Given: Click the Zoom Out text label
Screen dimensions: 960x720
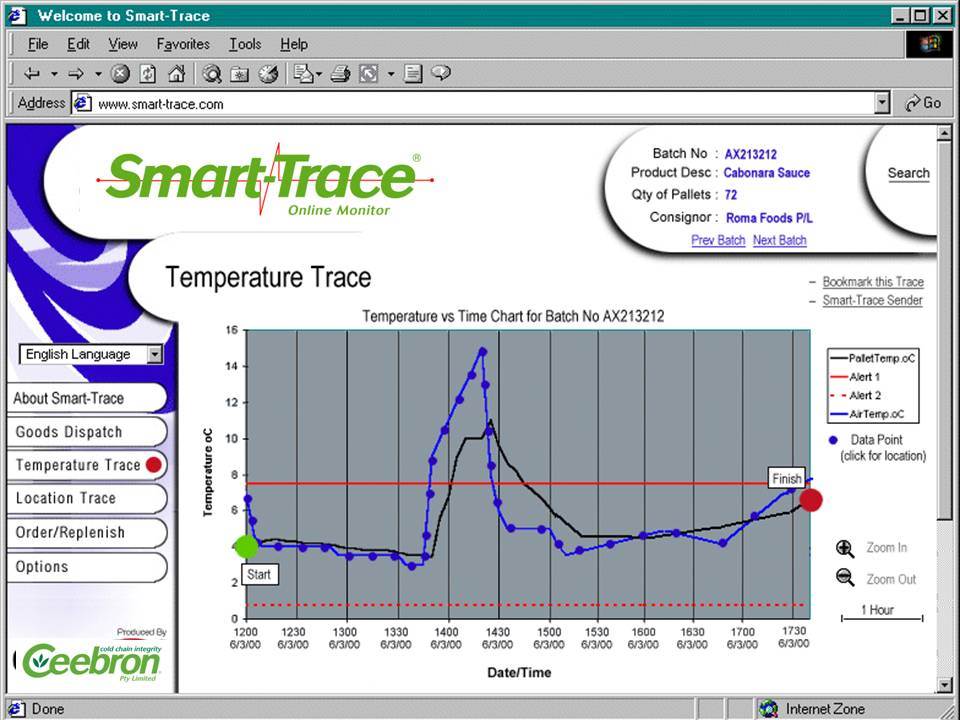Looking at the screenshot, I should pos(891,579).
